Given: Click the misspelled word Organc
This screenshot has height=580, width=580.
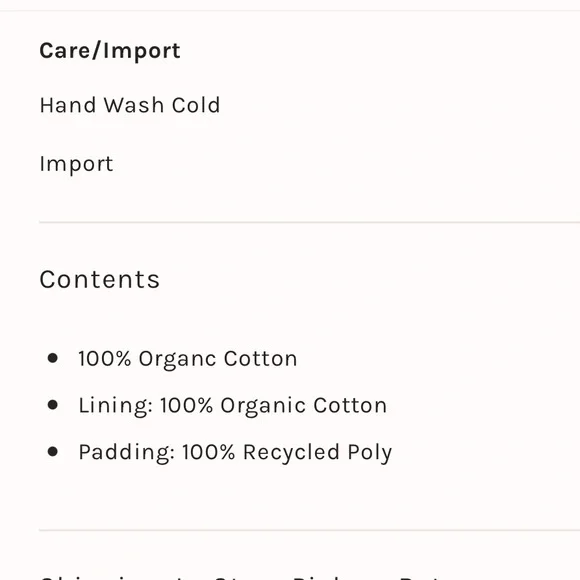Looking at the screenshot, I should (x=177, y=359).
